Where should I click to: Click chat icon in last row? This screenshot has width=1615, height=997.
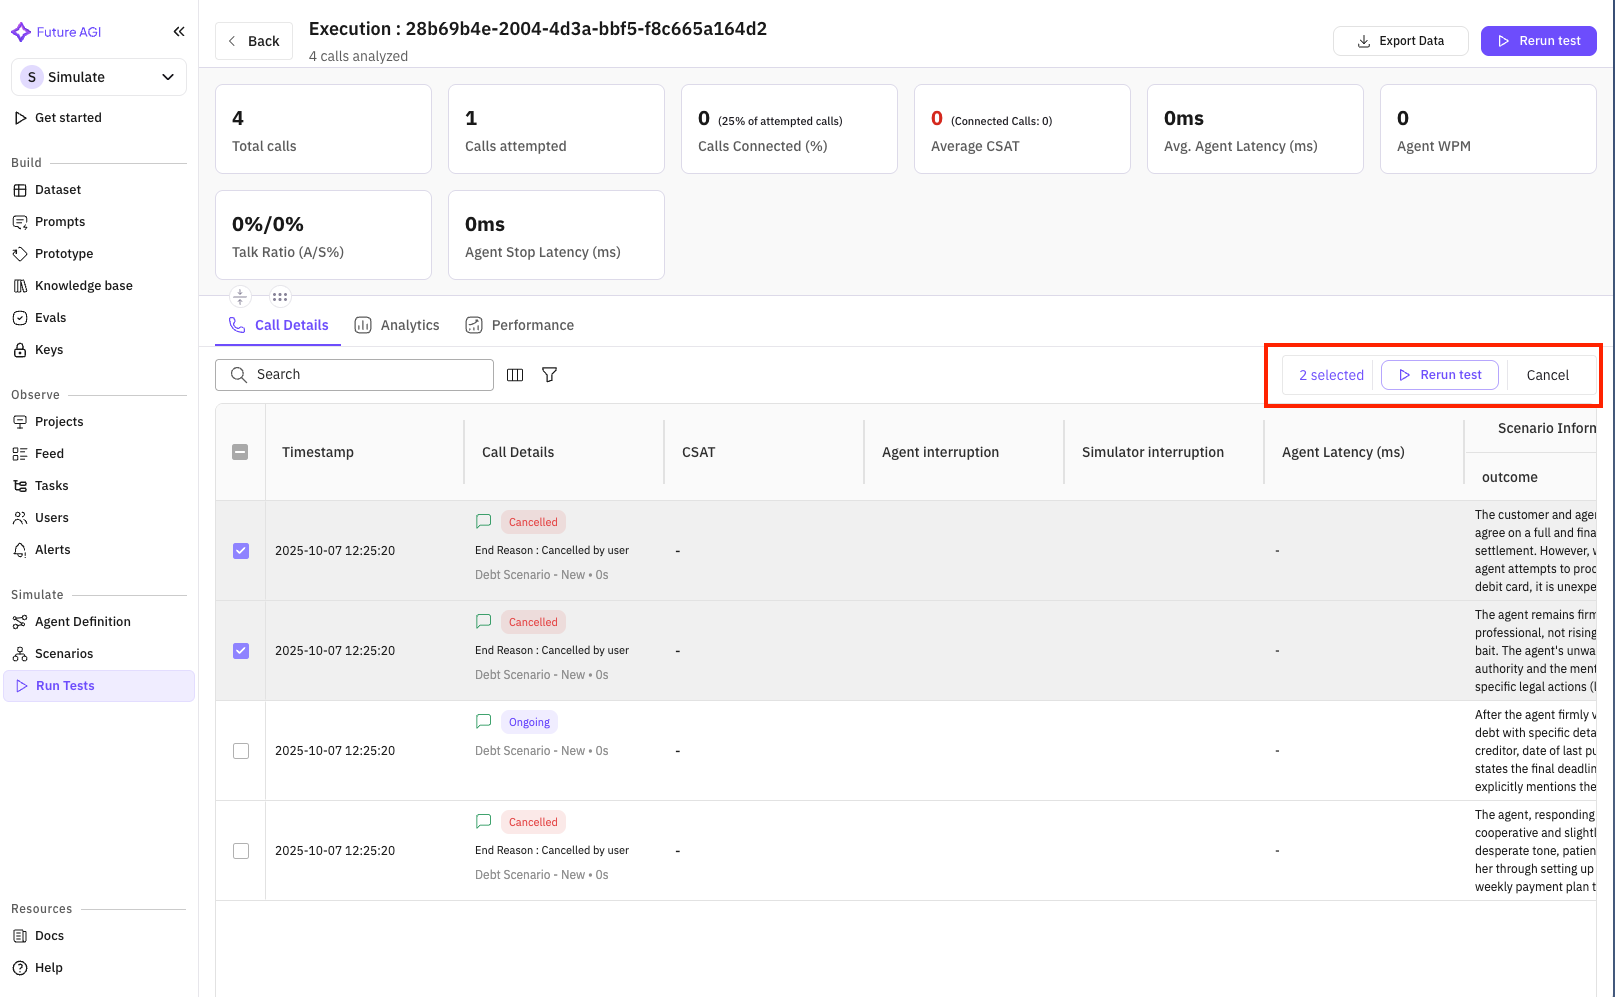click(x=484, y=821)
